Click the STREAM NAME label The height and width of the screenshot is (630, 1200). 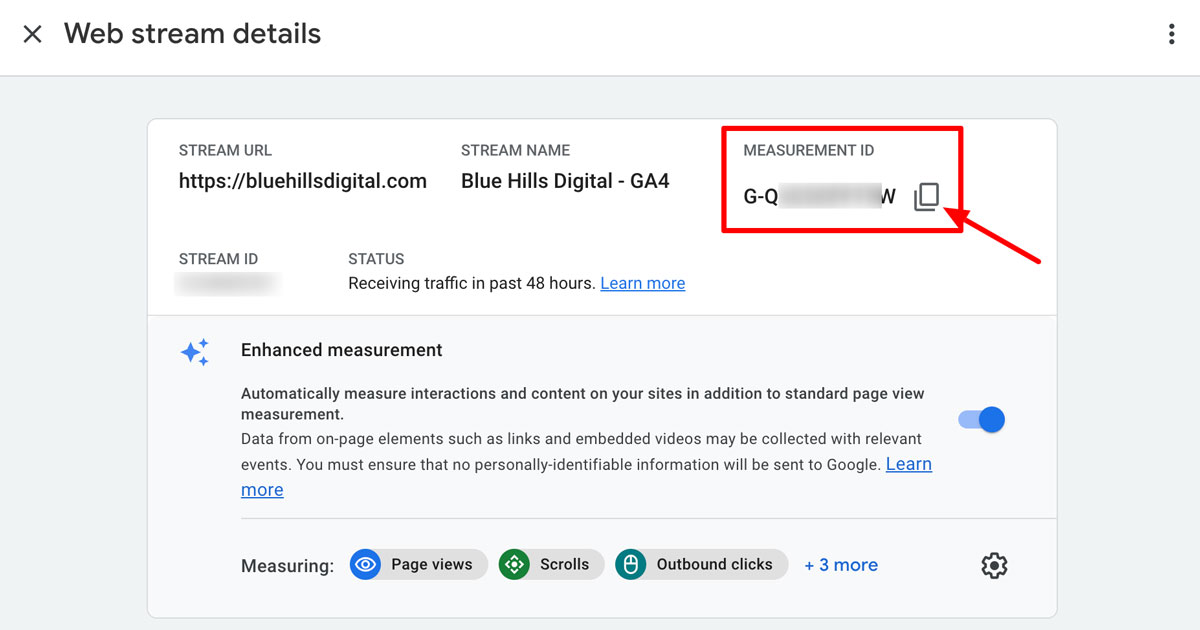tap(516, 151)
